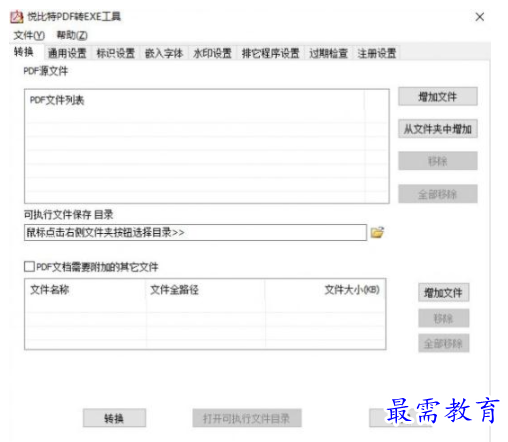Click 移除 button beside PDF file list
The height and width of the screenshot is (442, 508).
tap(438, 161)
